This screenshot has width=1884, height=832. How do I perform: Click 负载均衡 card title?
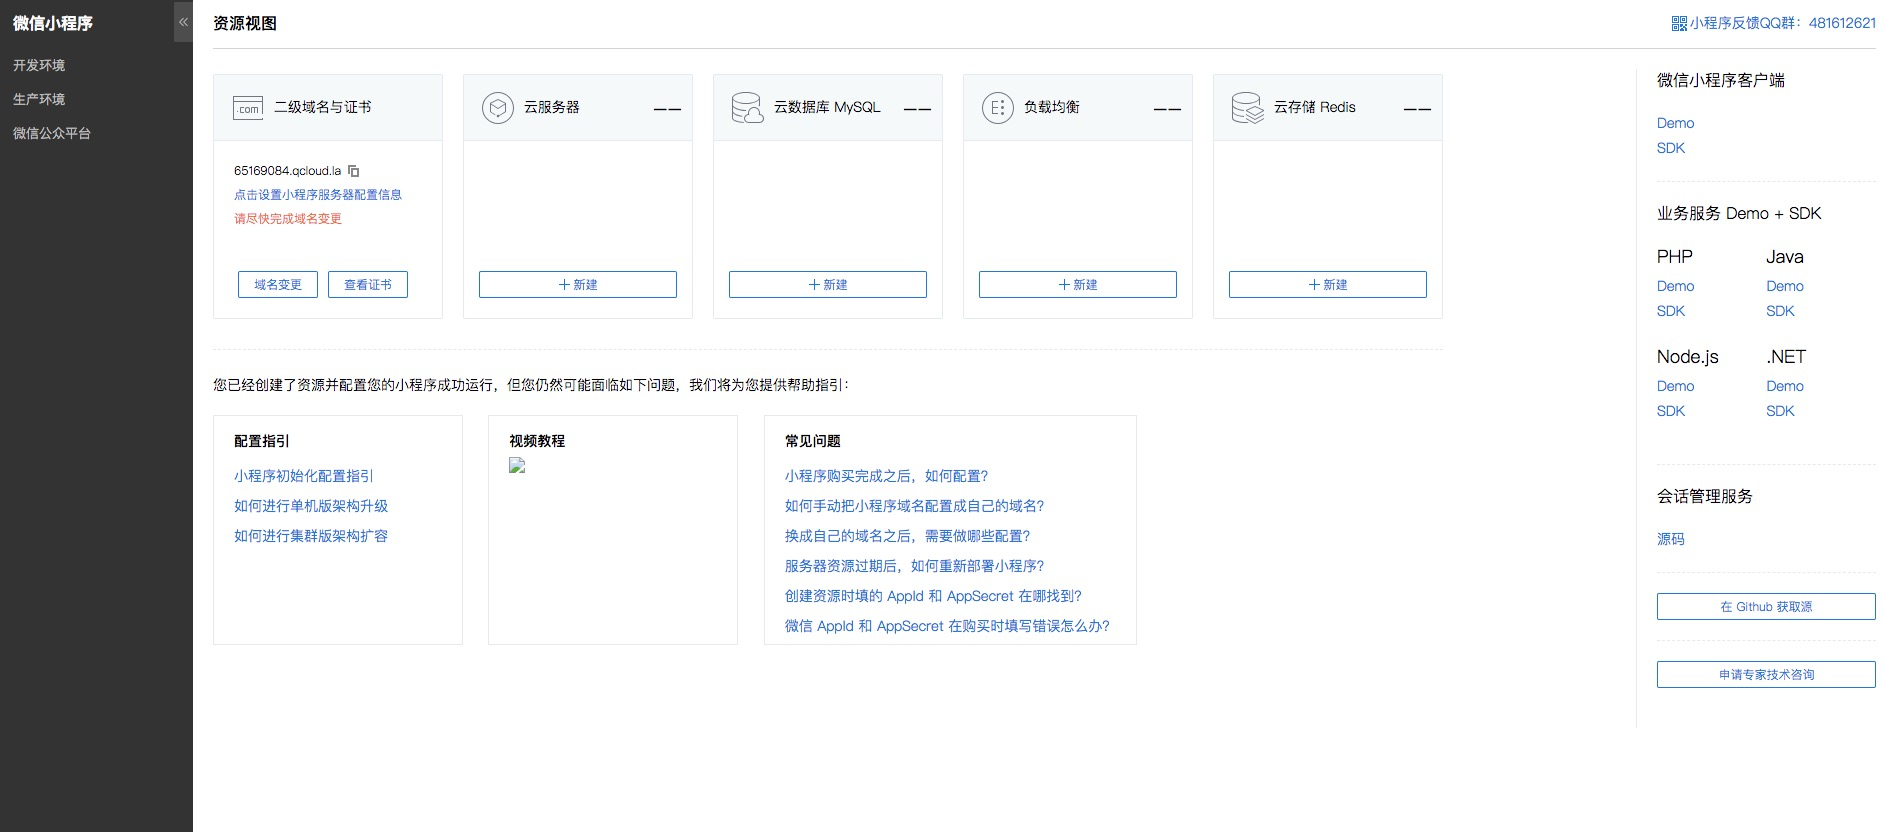(1052, 107)
